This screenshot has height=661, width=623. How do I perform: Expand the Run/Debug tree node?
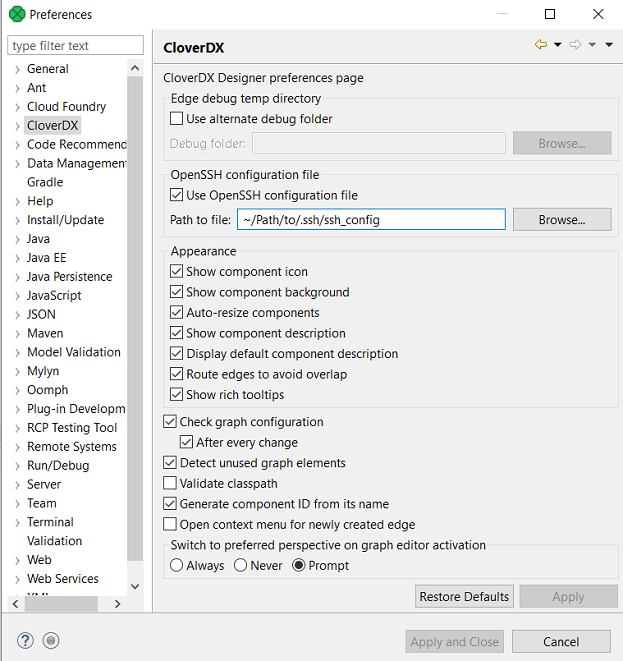17,466
